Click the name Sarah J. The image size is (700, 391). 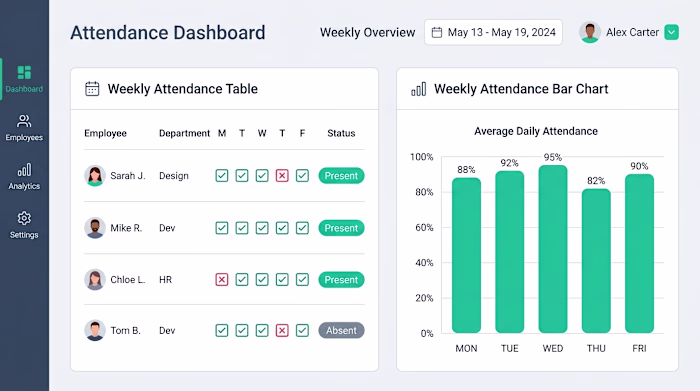tap(128, 176)
